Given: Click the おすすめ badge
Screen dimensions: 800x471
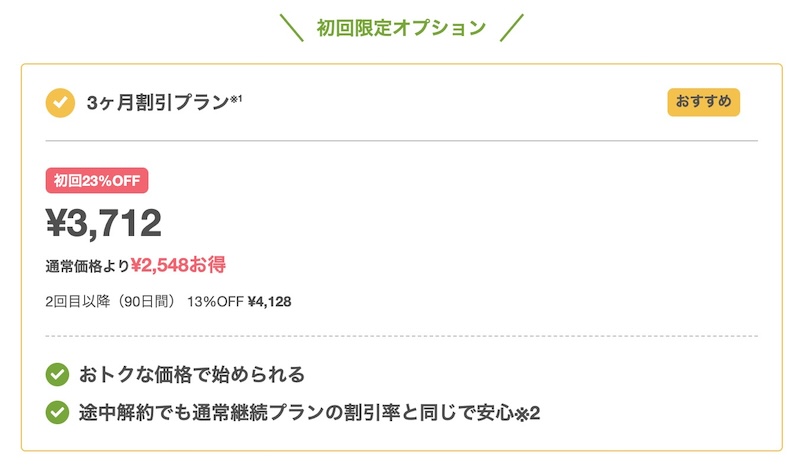Looking at the screenshot, I should pyautogui.click(x=704, y=102).
